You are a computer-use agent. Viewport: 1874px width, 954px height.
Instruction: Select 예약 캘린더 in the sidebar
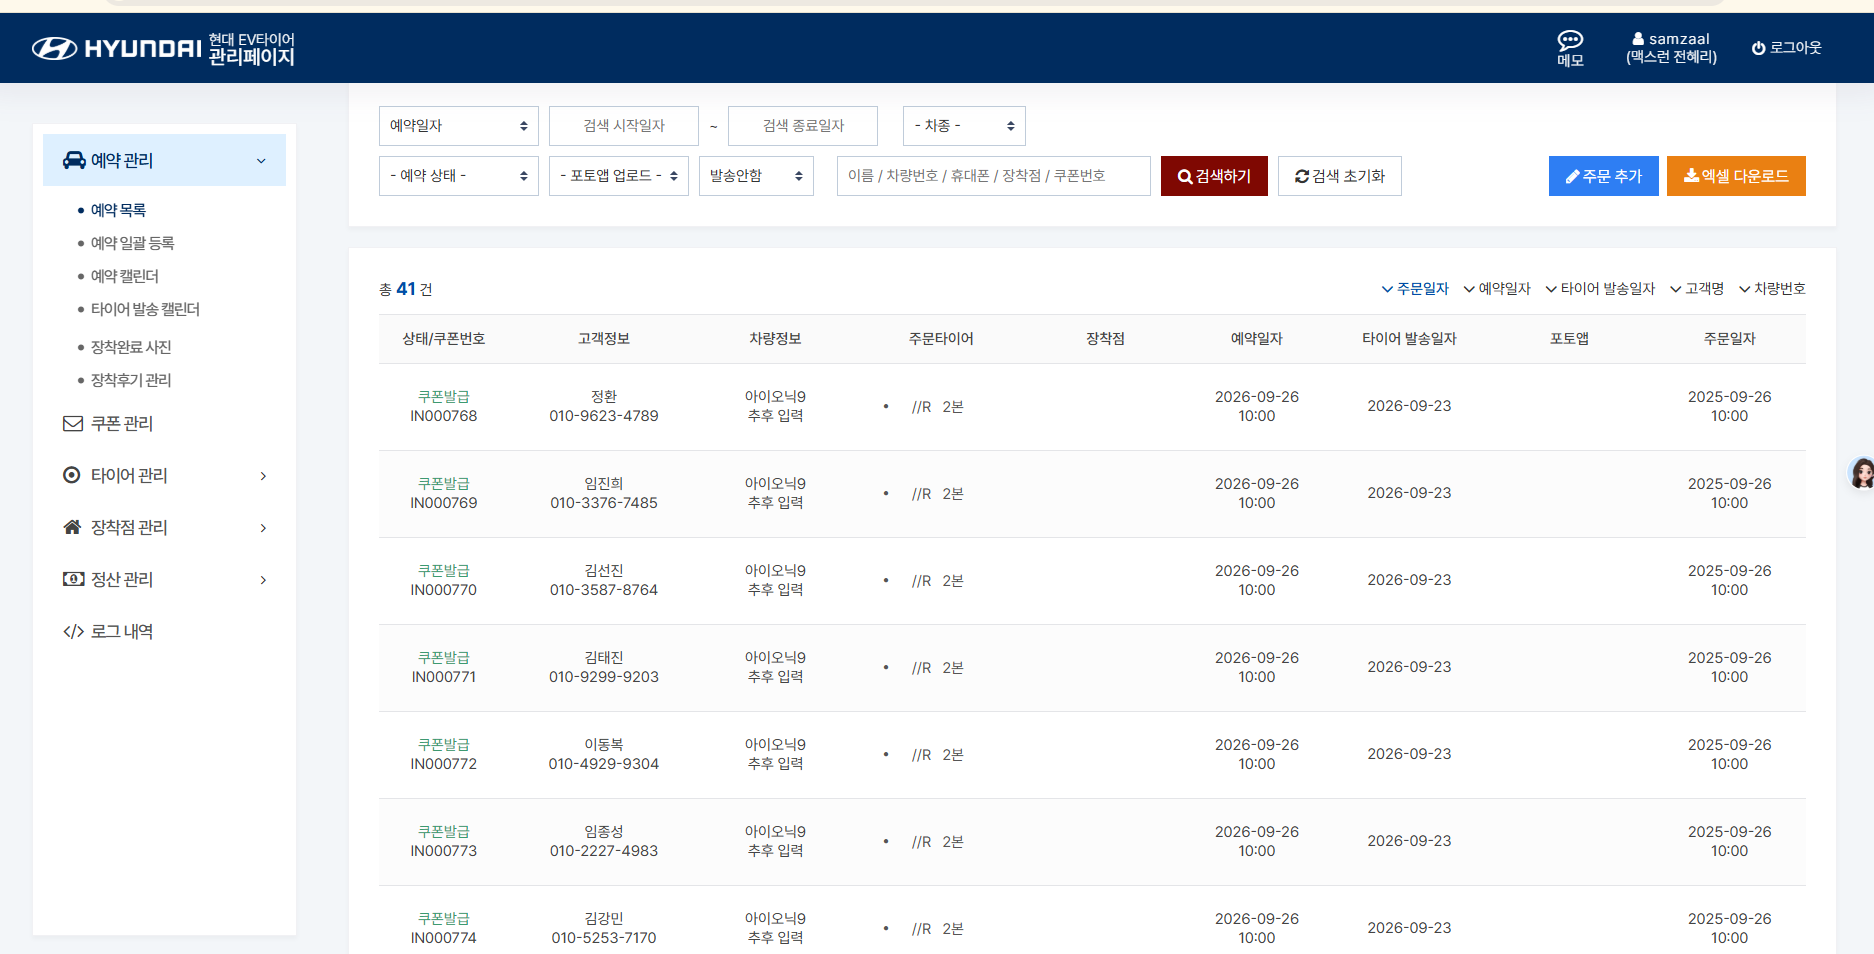[x=125, y=276]
